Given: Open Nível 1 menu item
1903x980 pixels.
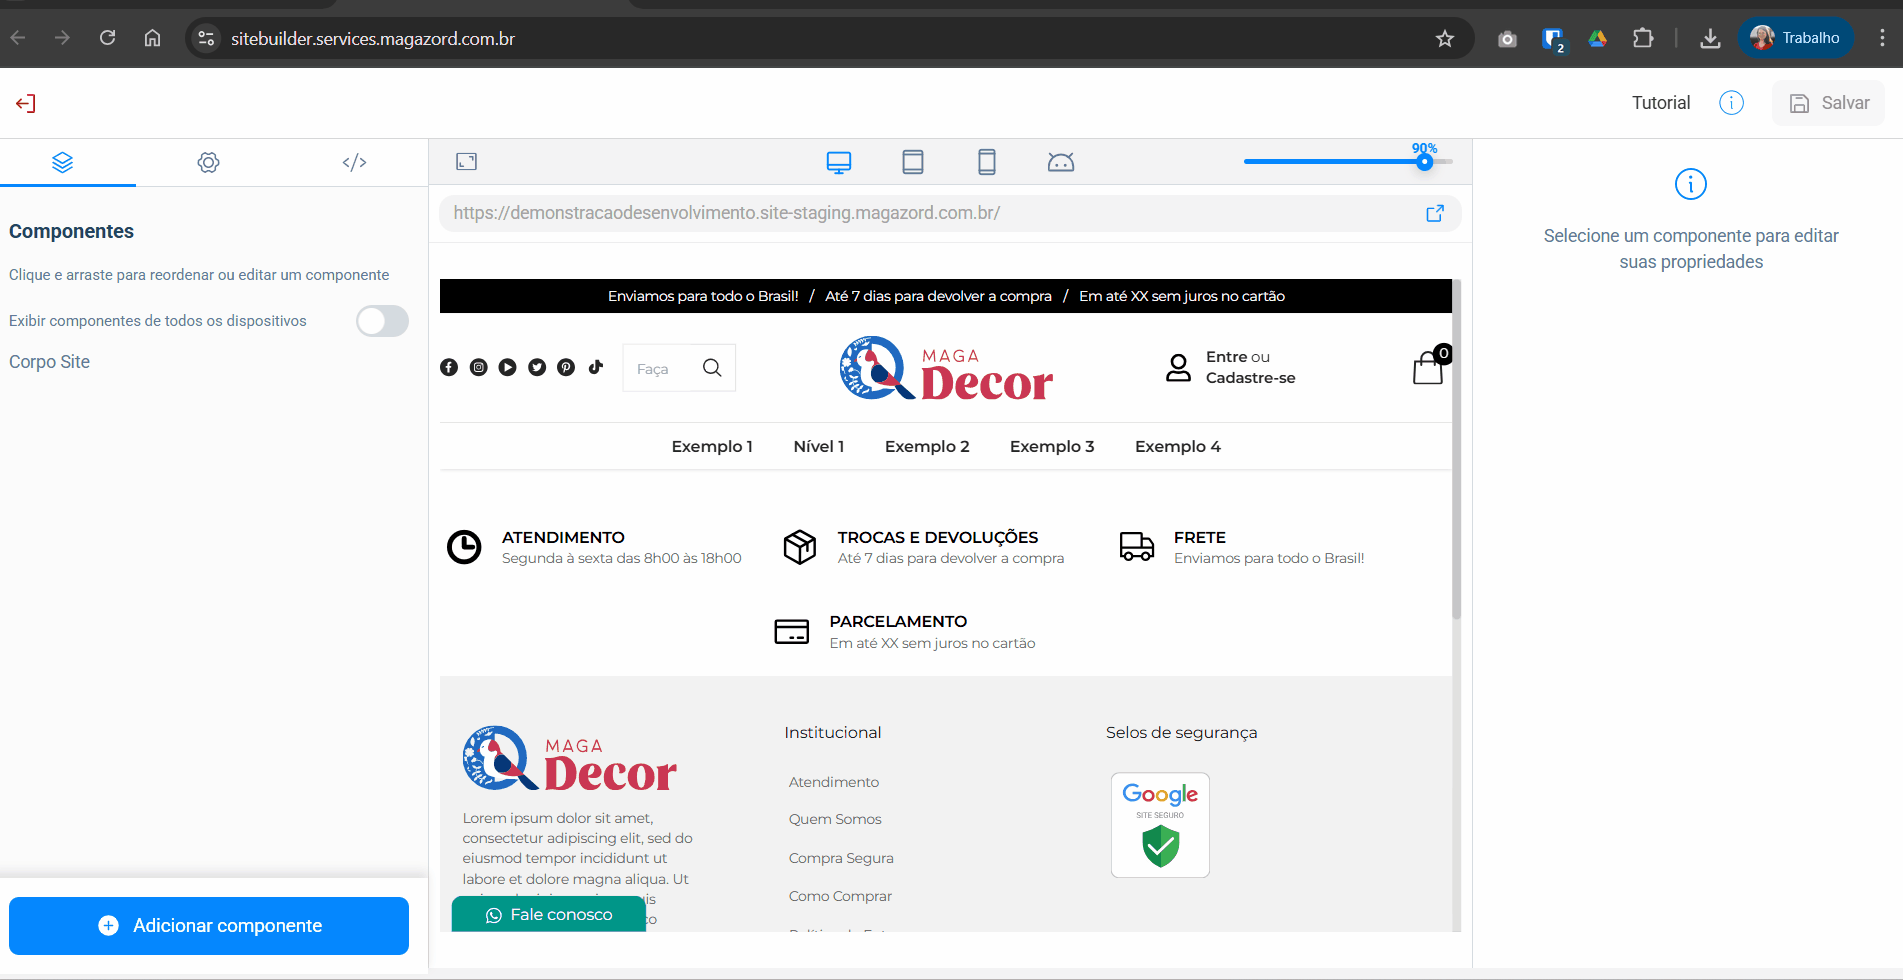Looking at the screenshot, I should (819, 446).
